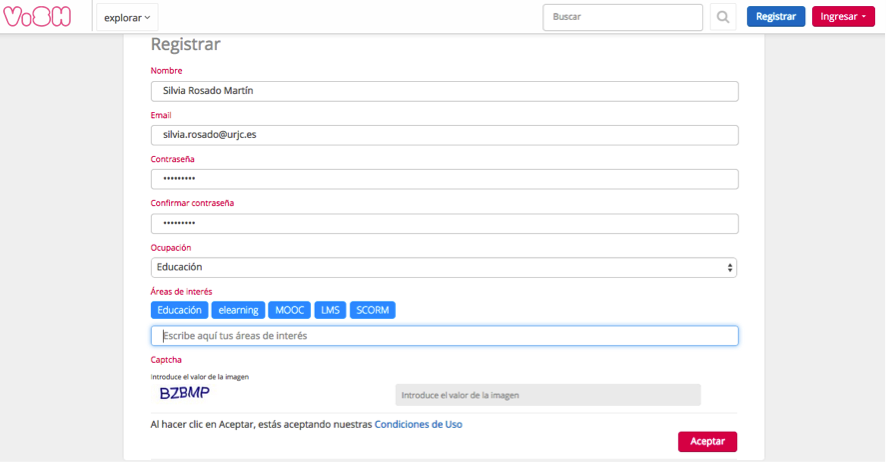Click the Confirmar contraseña field
The image size is (886, 462).
pos(444,223)
